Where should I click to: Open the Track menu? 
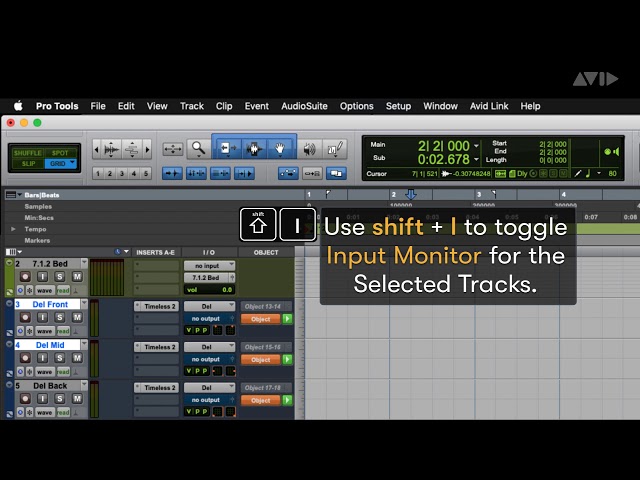click(x=192, y=106)
